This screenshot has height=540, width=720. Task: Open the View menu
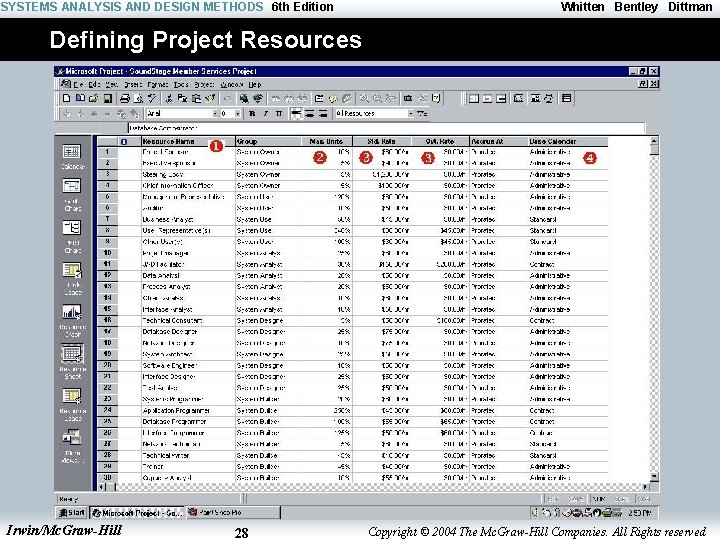[112, 84]
